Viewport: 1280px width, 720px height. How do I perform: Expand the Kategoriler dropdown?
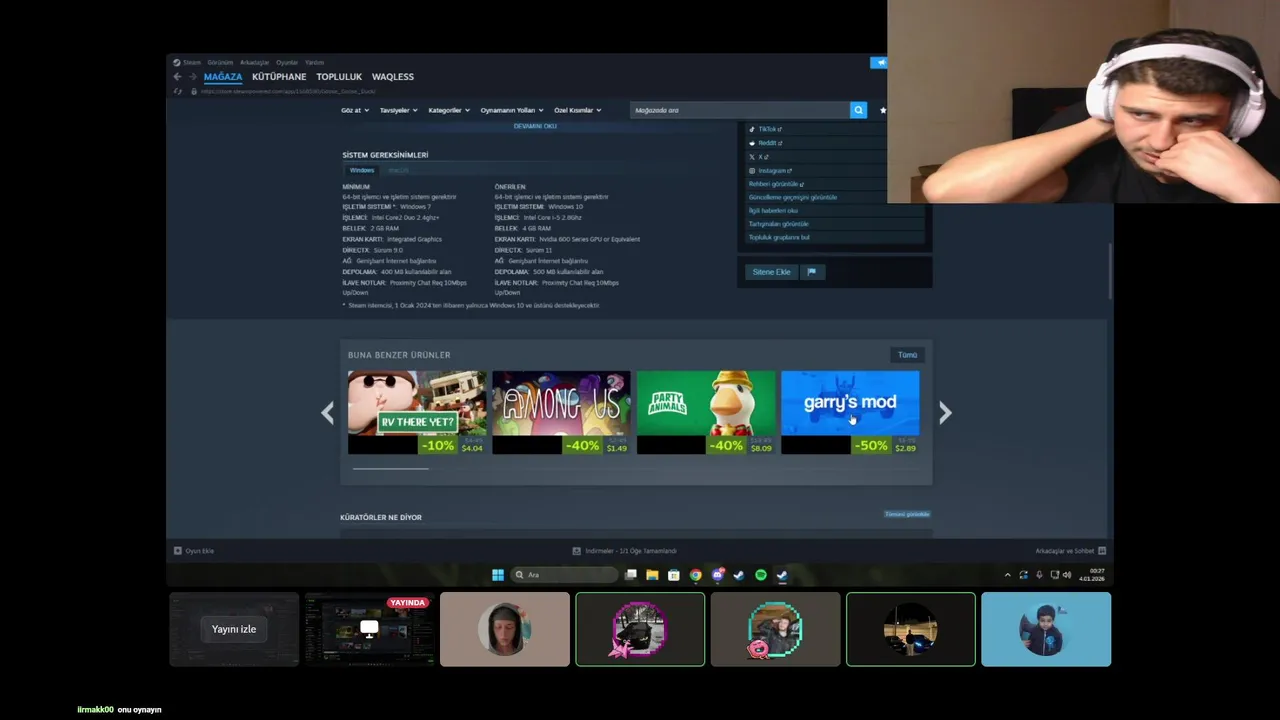point(449,110)
